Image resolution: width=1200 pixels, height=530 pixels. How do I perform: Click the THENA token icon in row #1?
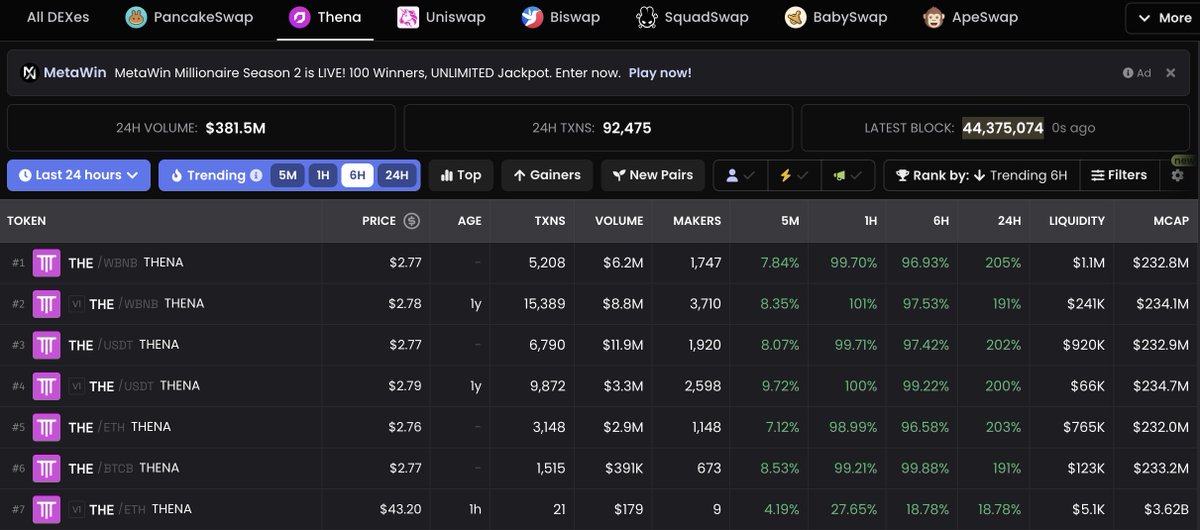47,263
